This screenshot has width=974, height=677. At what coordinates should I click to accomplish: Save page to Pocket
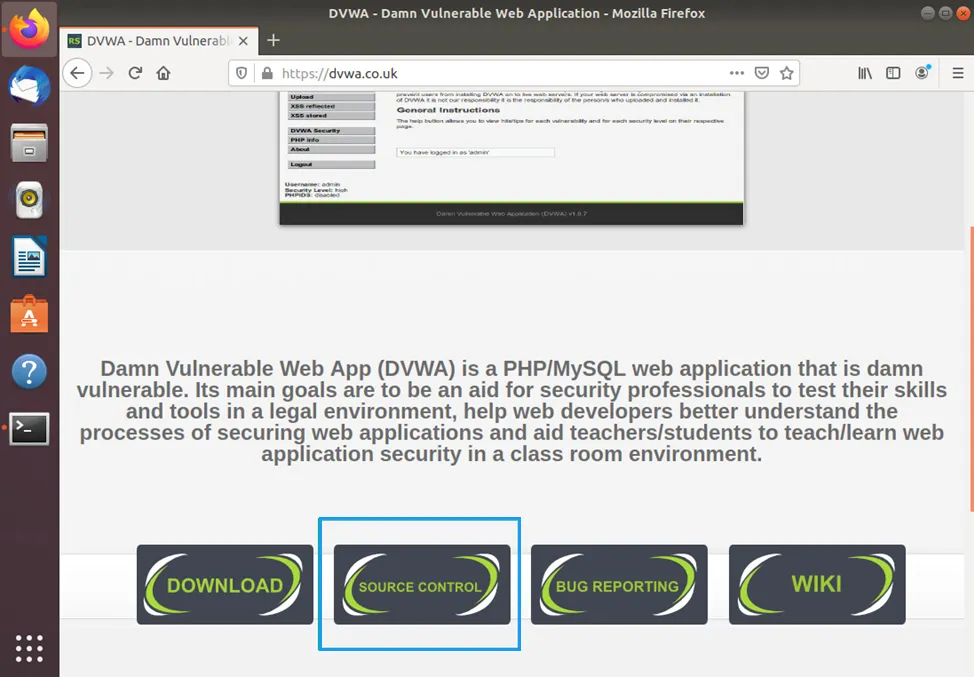762,73
